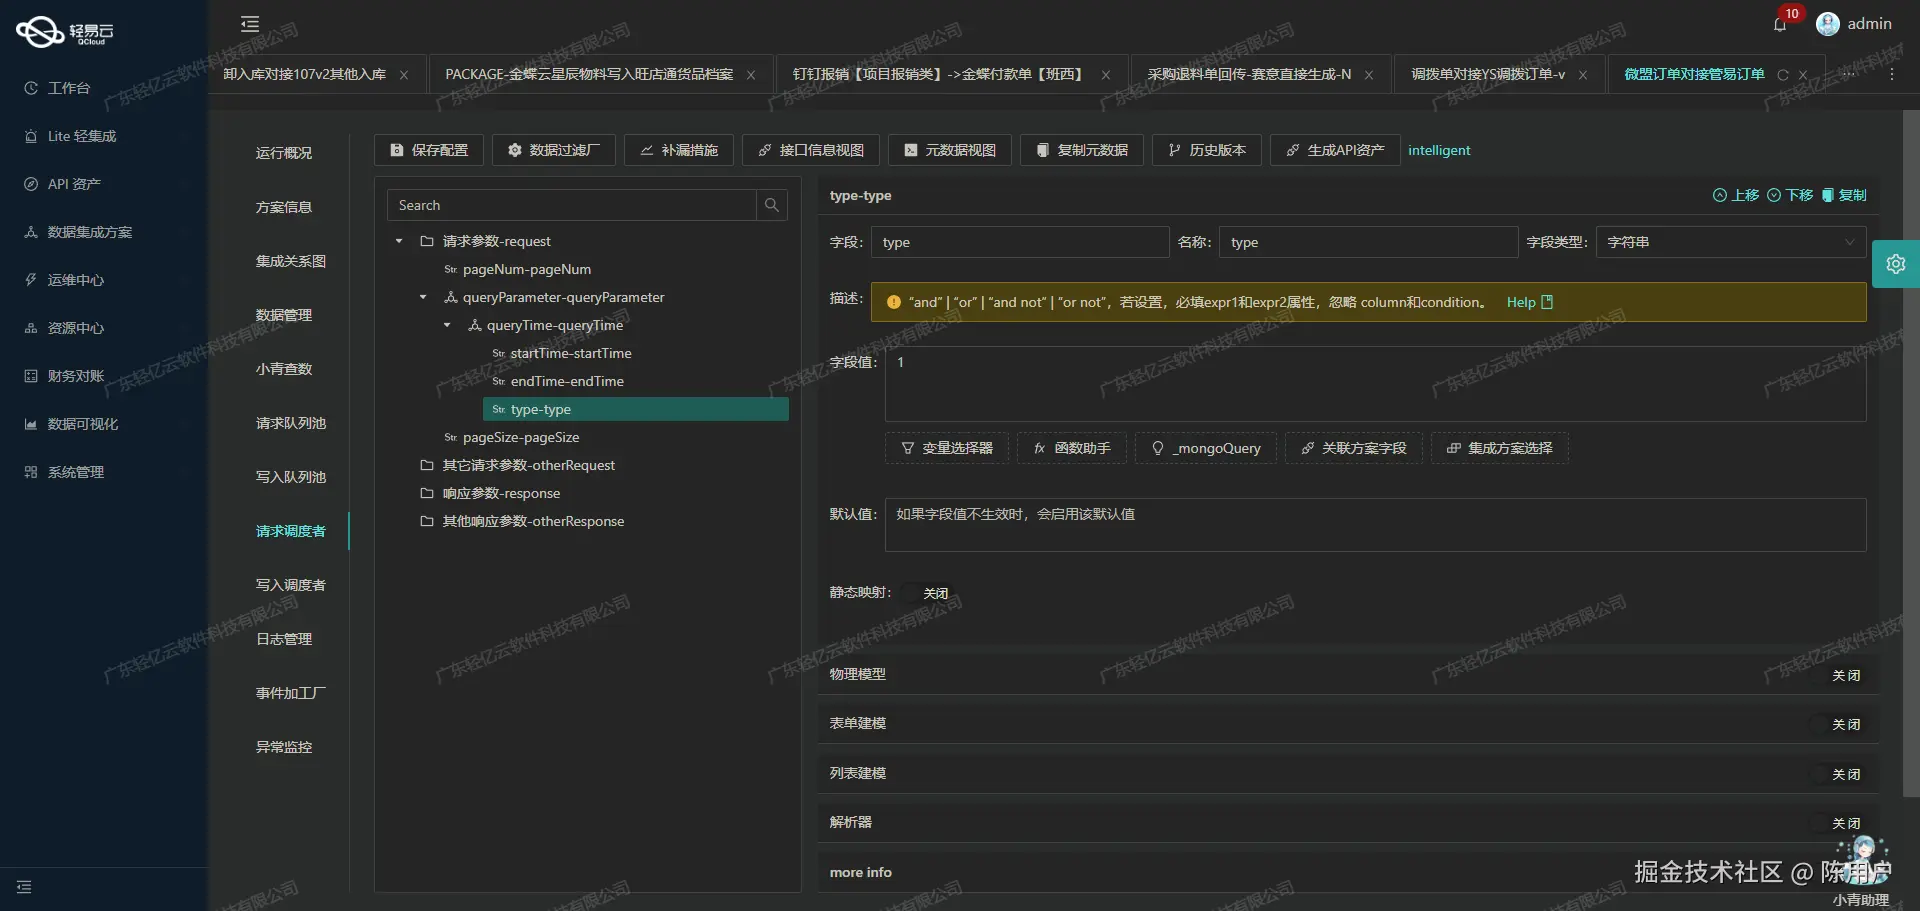Expand the 其它请求参数-otherRequest folder
1920x911 pixels.
pyautogui.click(x=518, y=465)
